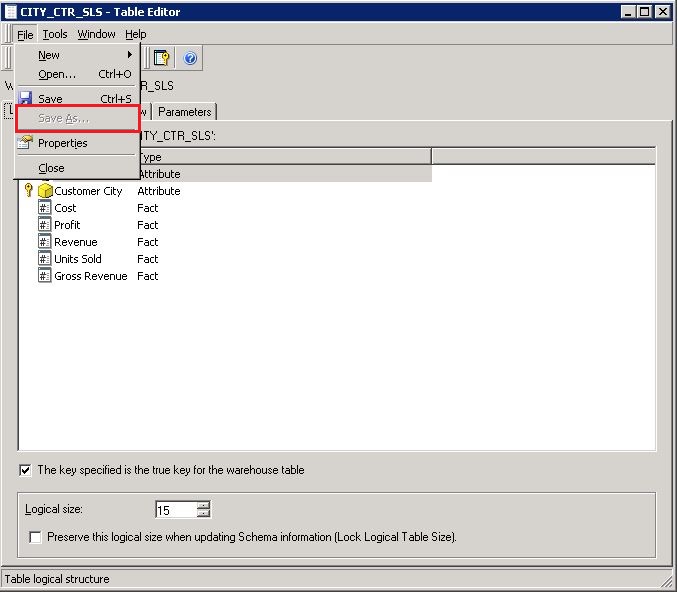Maximize the Table Editor window
This screenshot has height=592, width=677.
click(644, 12)
